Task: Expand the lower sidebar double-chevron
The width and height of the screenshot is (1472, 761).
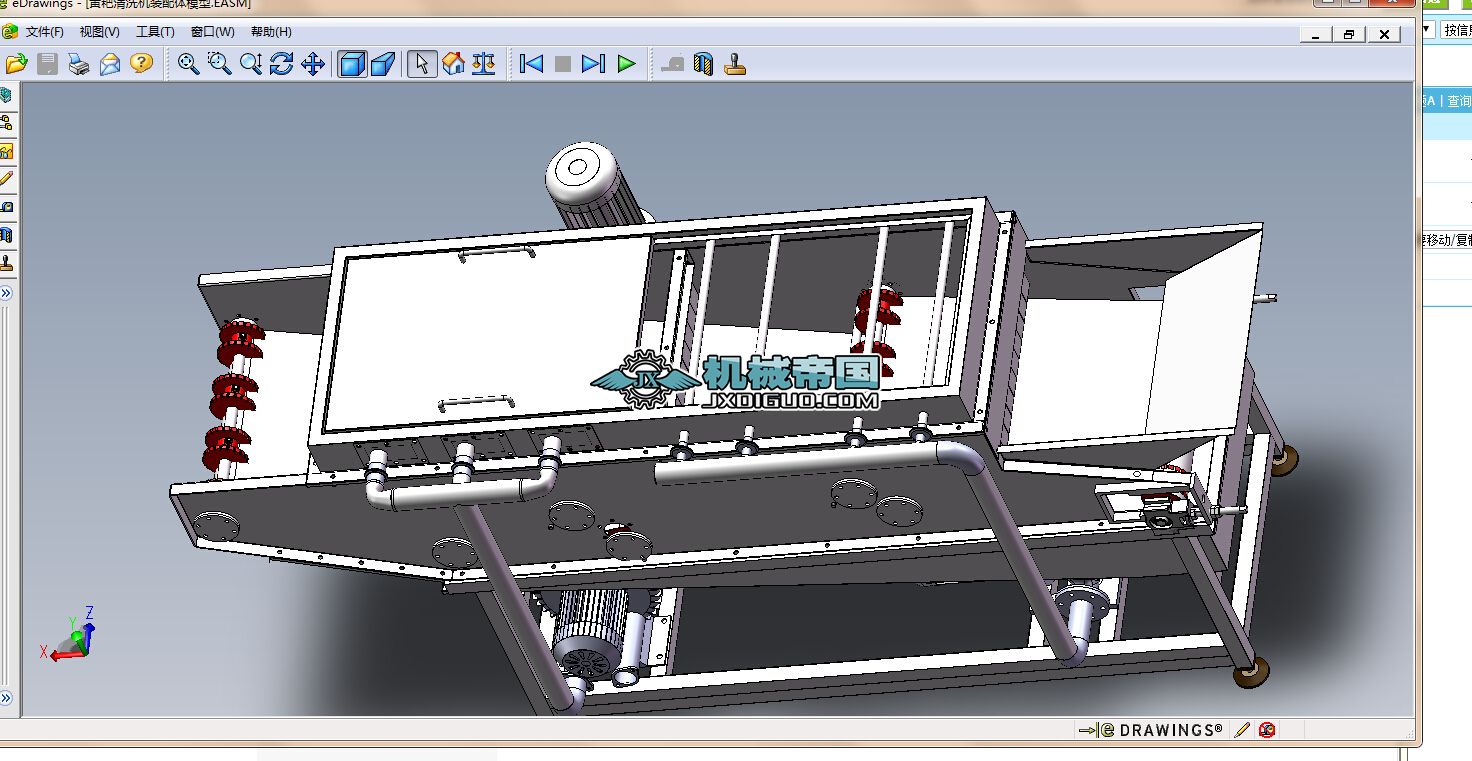Action: (x=6, y=697)
